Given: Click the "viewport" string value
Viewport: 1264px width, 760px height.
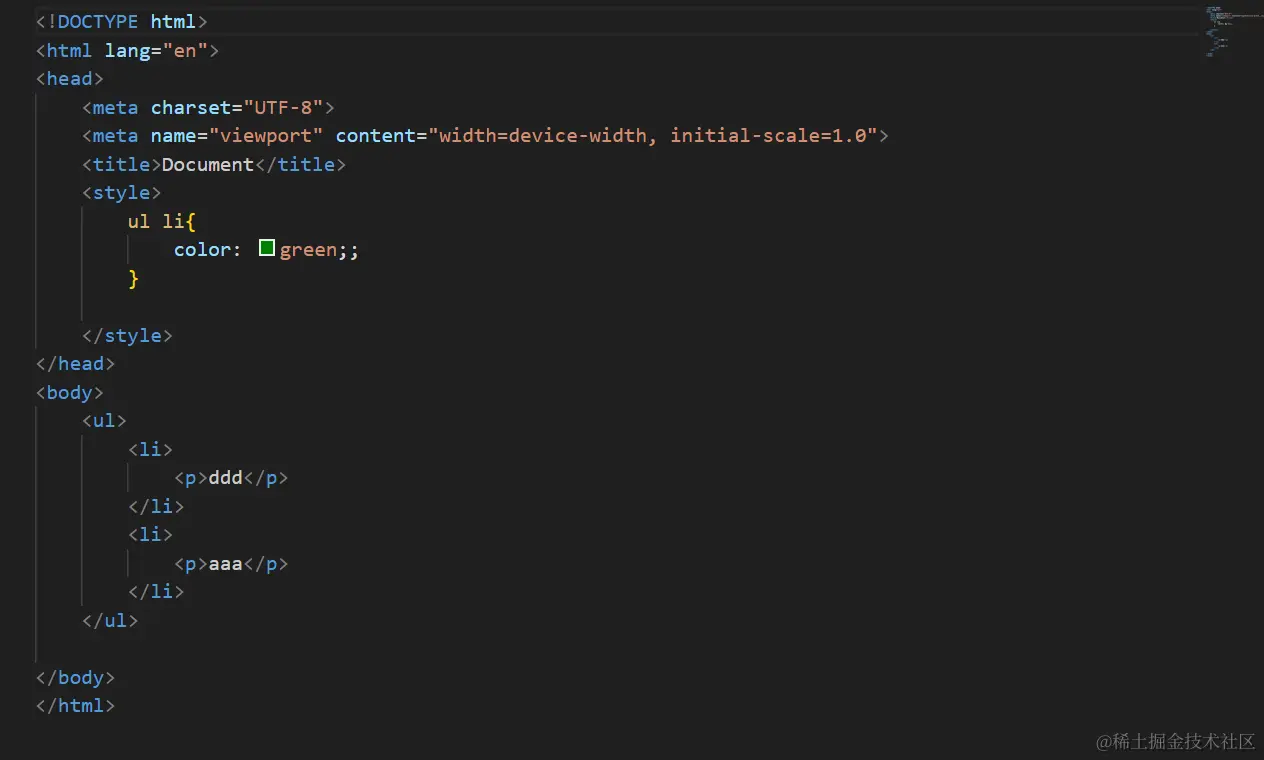Looking at the screenshot, I should tap(266, 135).
